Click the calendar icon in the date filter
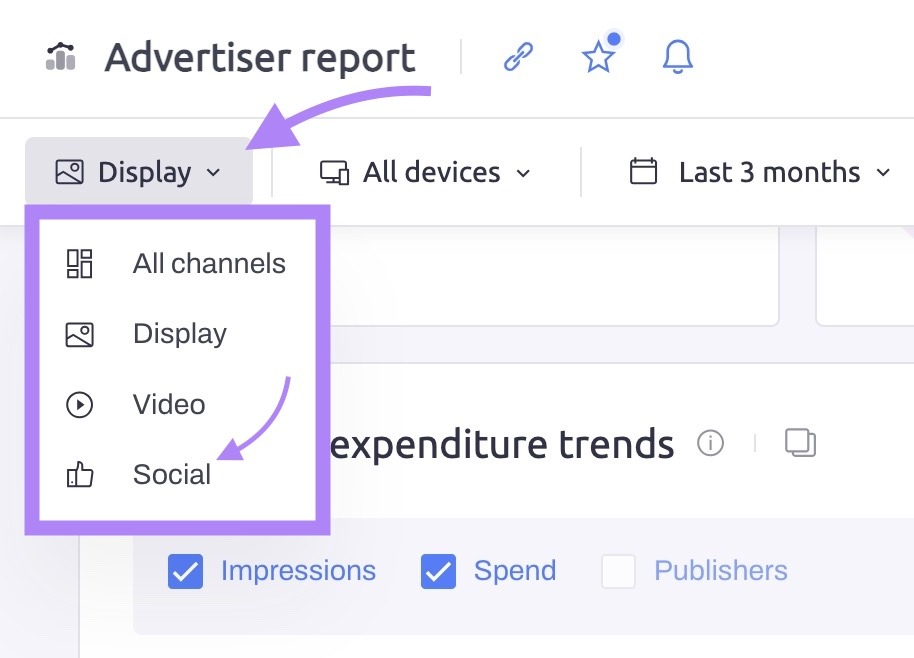Image resolution: width=914 pixels, height=658 pixels. (639, 172)
